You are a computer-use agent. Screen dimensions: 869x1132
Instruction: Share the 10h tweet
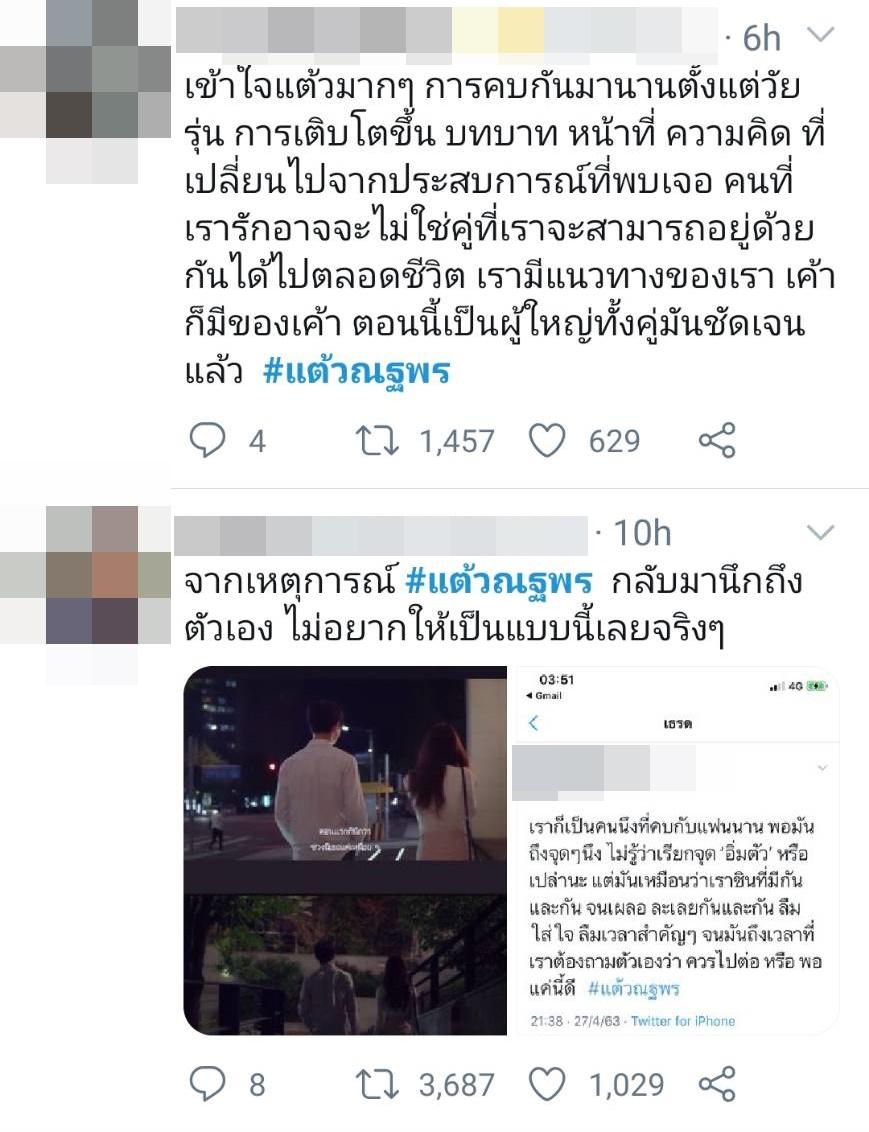(717, 1084)
